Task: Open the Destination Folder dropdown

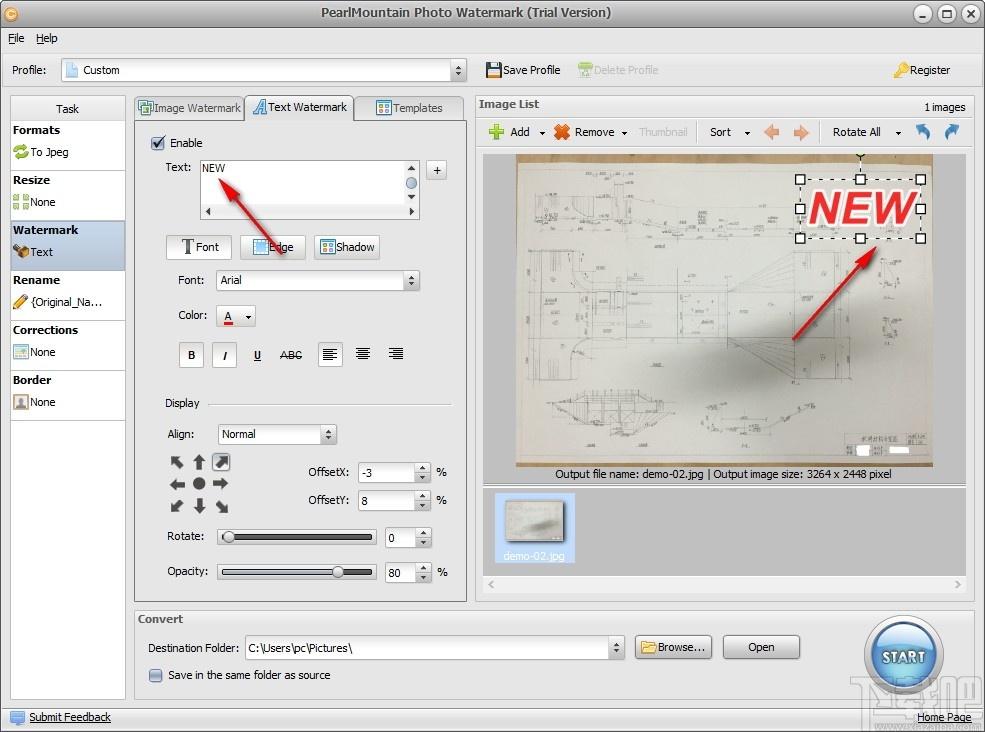Action: tap(616, 648)
